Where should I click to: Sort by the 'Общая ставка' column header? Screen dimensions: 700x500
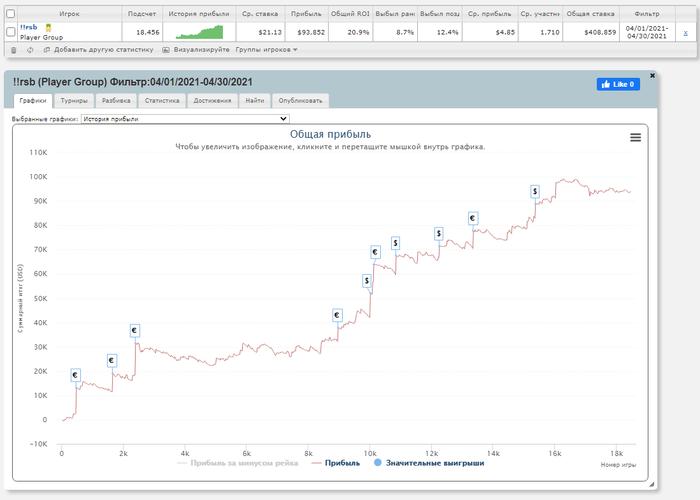pyautogui.click(x=591, y=14)
